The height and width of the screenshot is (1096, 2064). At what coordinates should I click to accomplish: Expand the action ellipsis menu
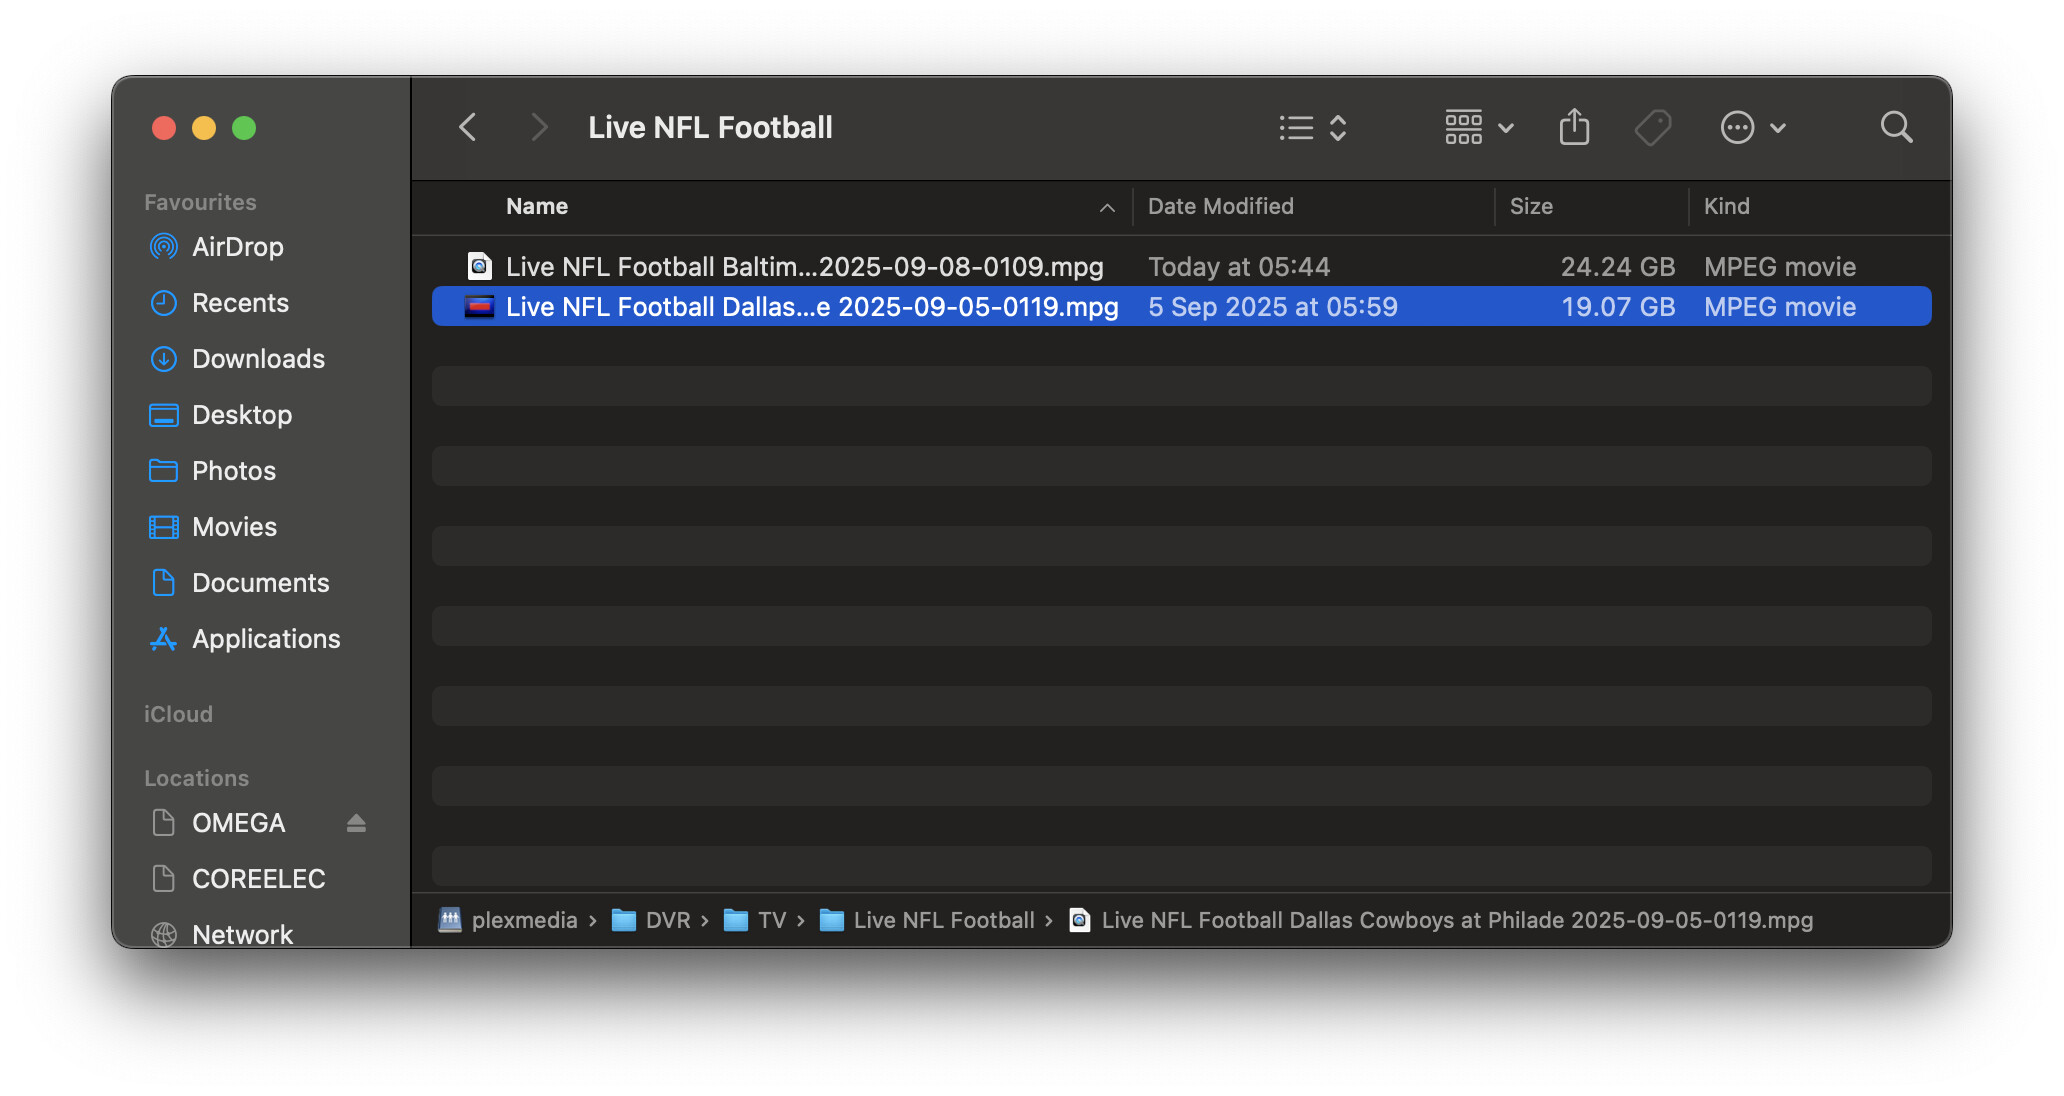(x=1753, y=127)
